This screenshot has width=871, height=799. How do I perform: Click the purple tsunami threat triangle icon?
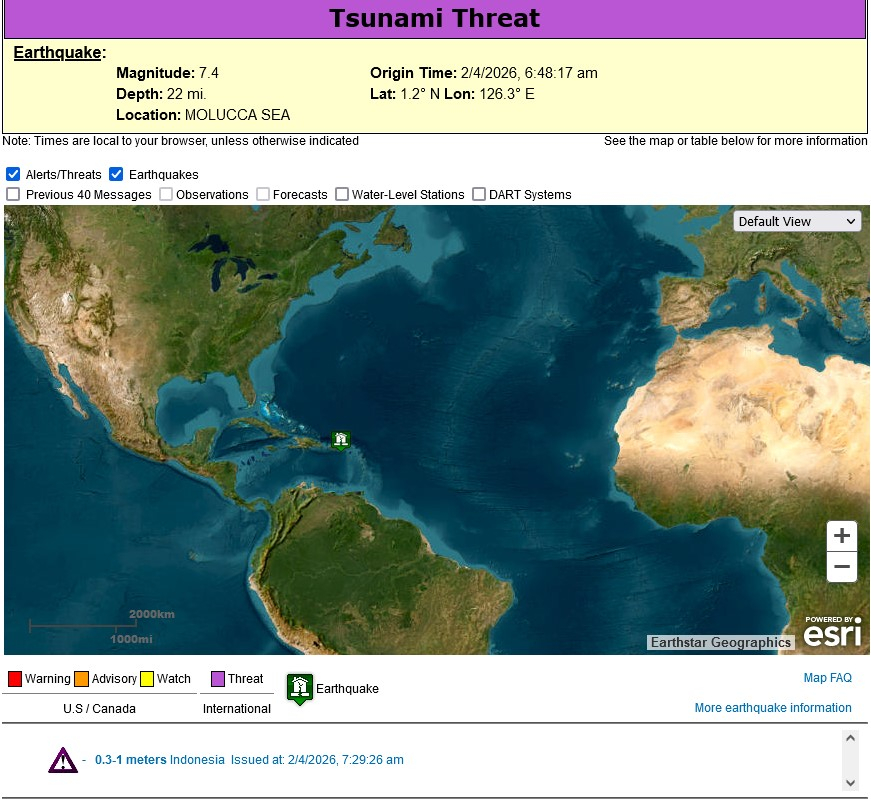tap(63, 760)
